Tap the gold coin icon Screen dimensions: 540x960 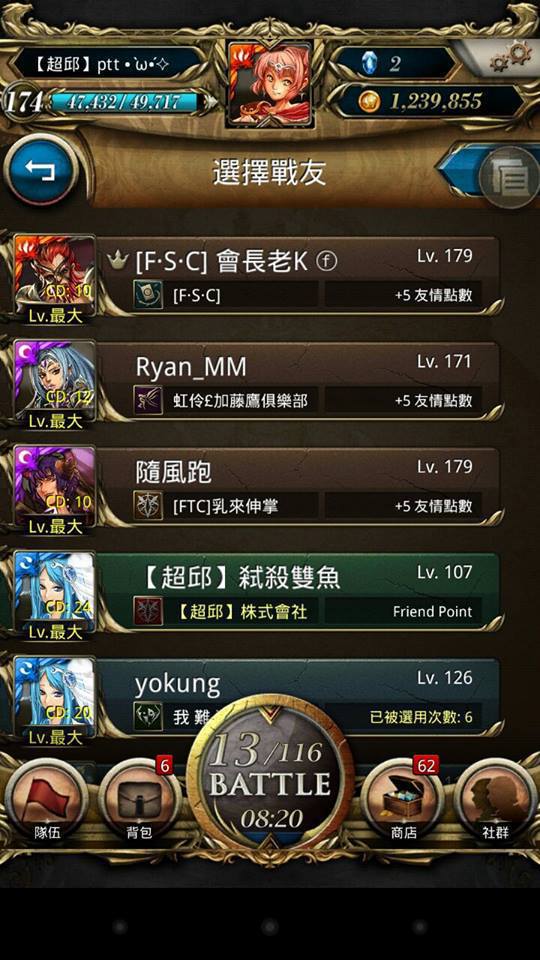point(369,101)
